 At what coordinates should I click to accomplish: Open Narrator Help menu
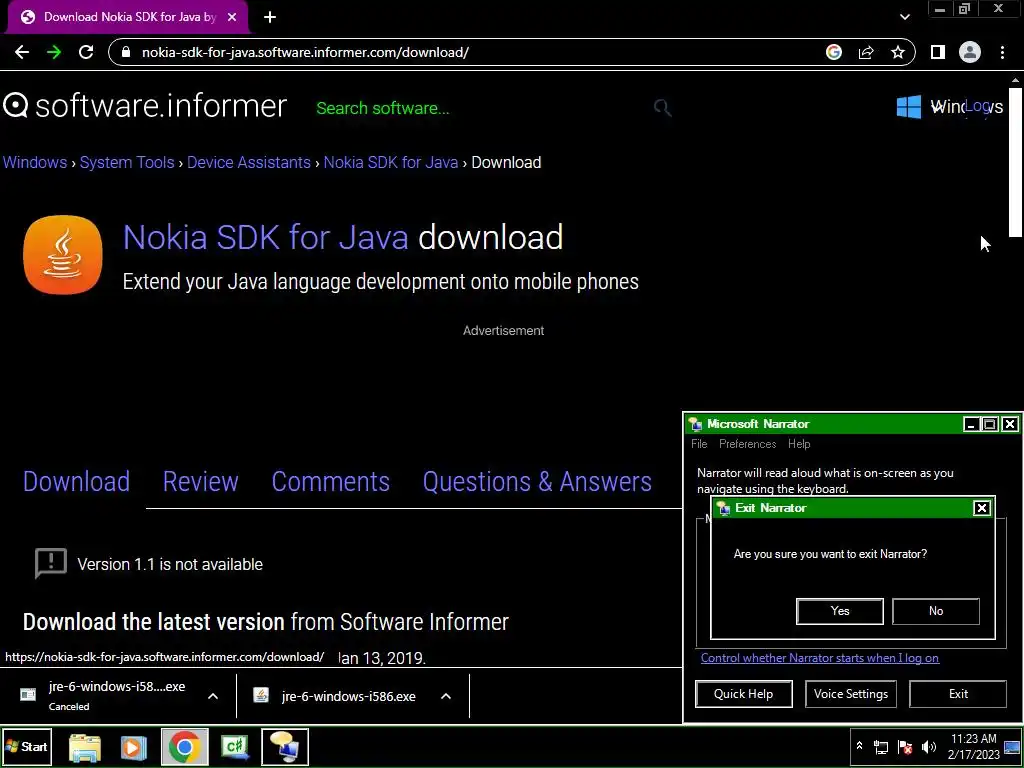[799, 444]
